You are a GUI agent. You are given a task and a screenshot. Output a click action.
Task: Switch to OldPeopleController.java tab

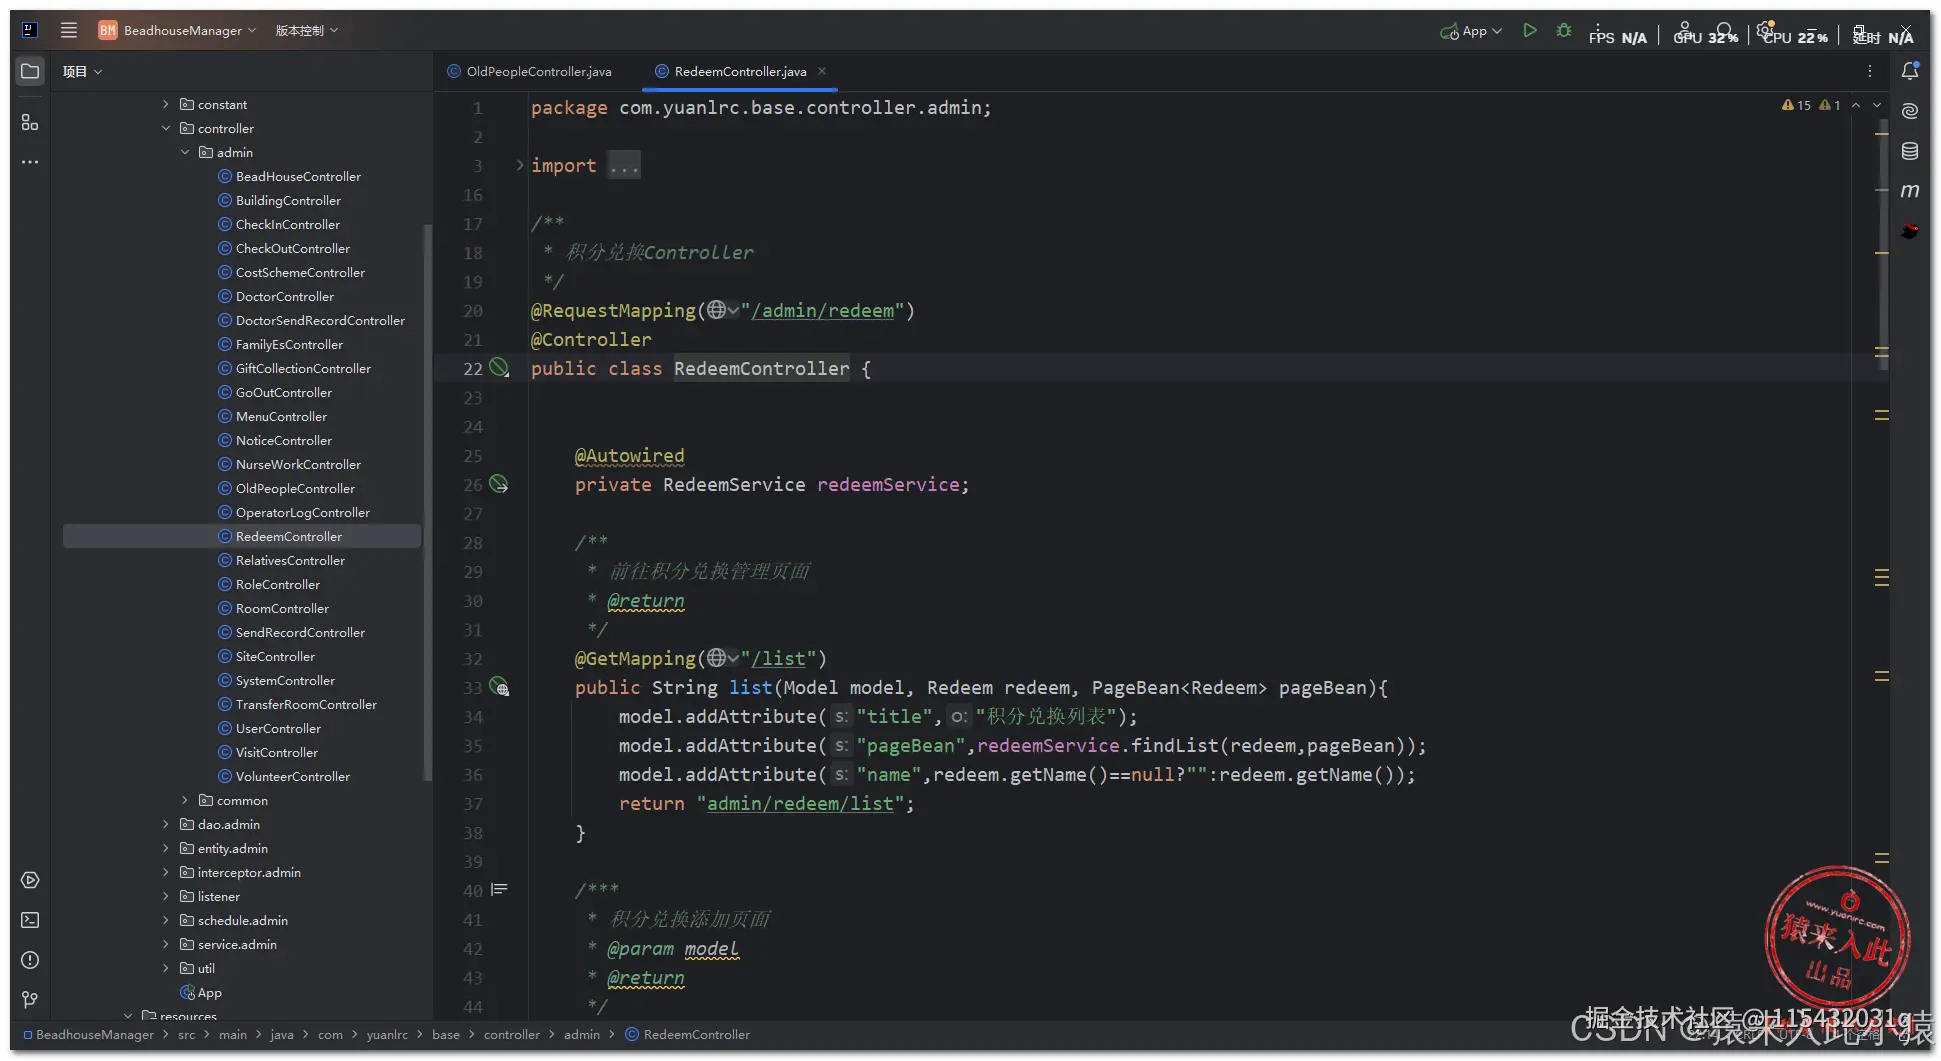coord(538,71)
